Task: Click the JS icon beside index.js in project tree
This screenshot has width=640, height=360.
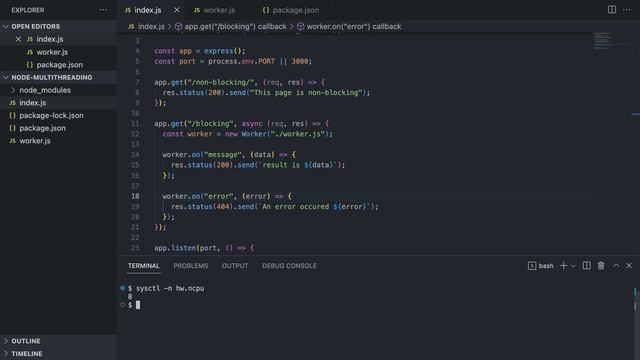Action: click(x=12, y=103)
